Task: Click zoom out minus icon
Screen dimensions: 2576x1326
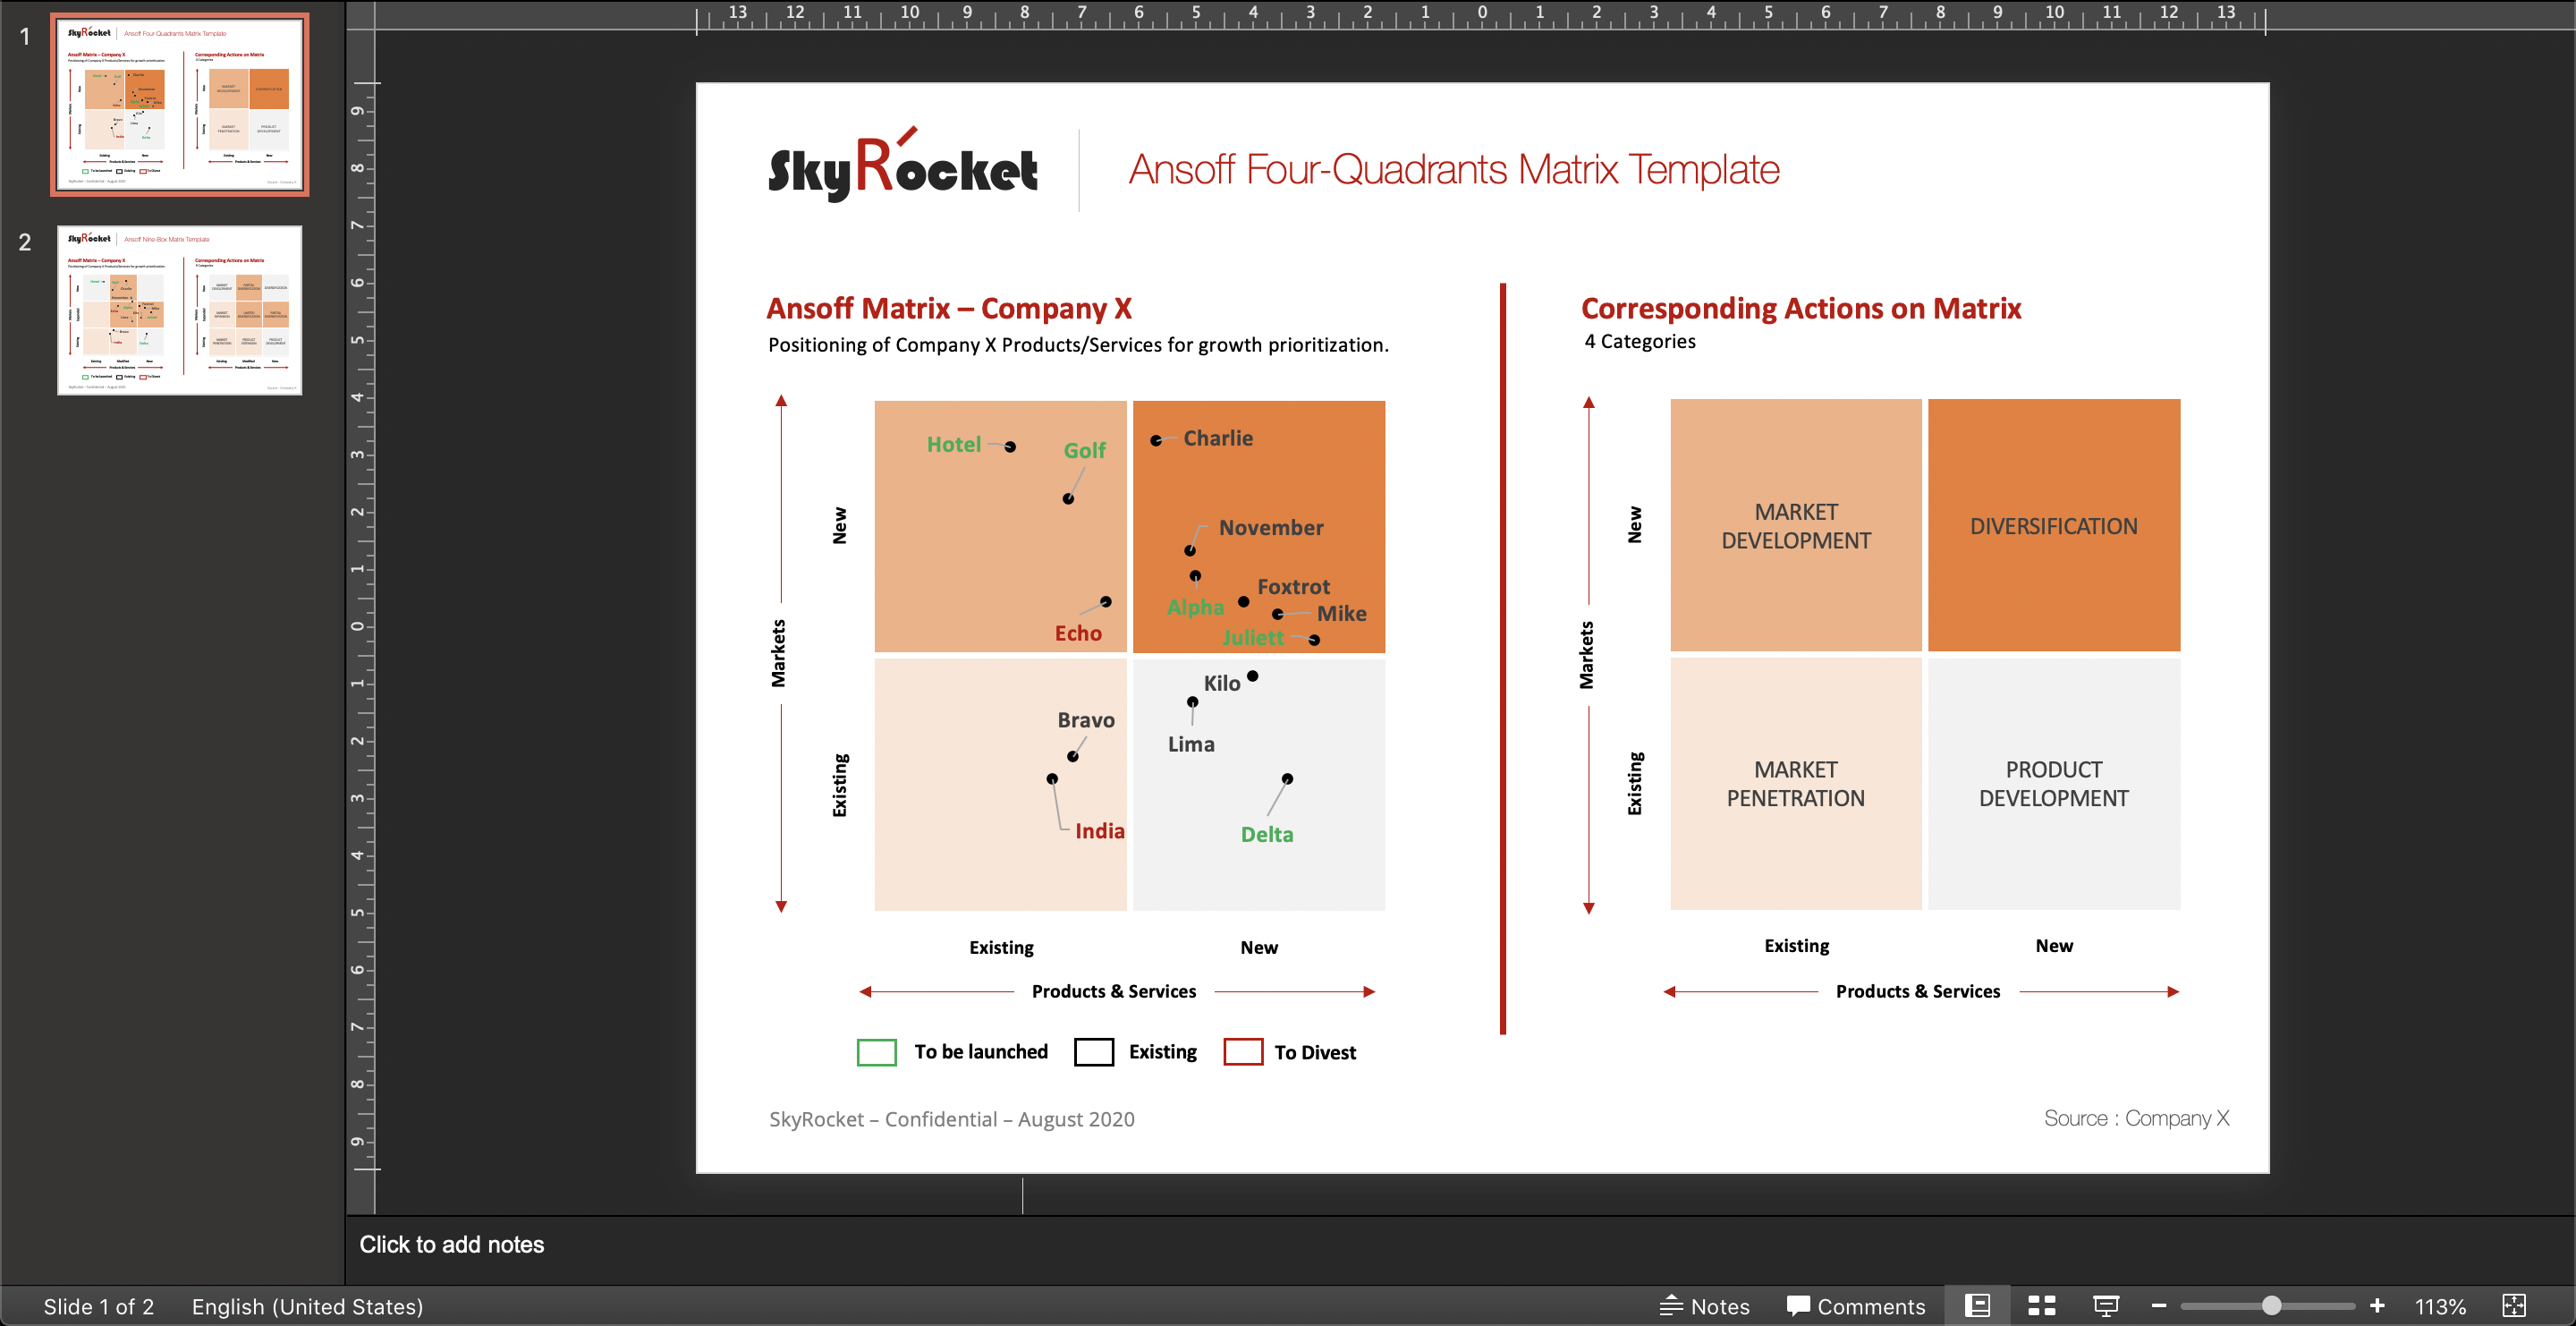Action: click(2159, 1306)
